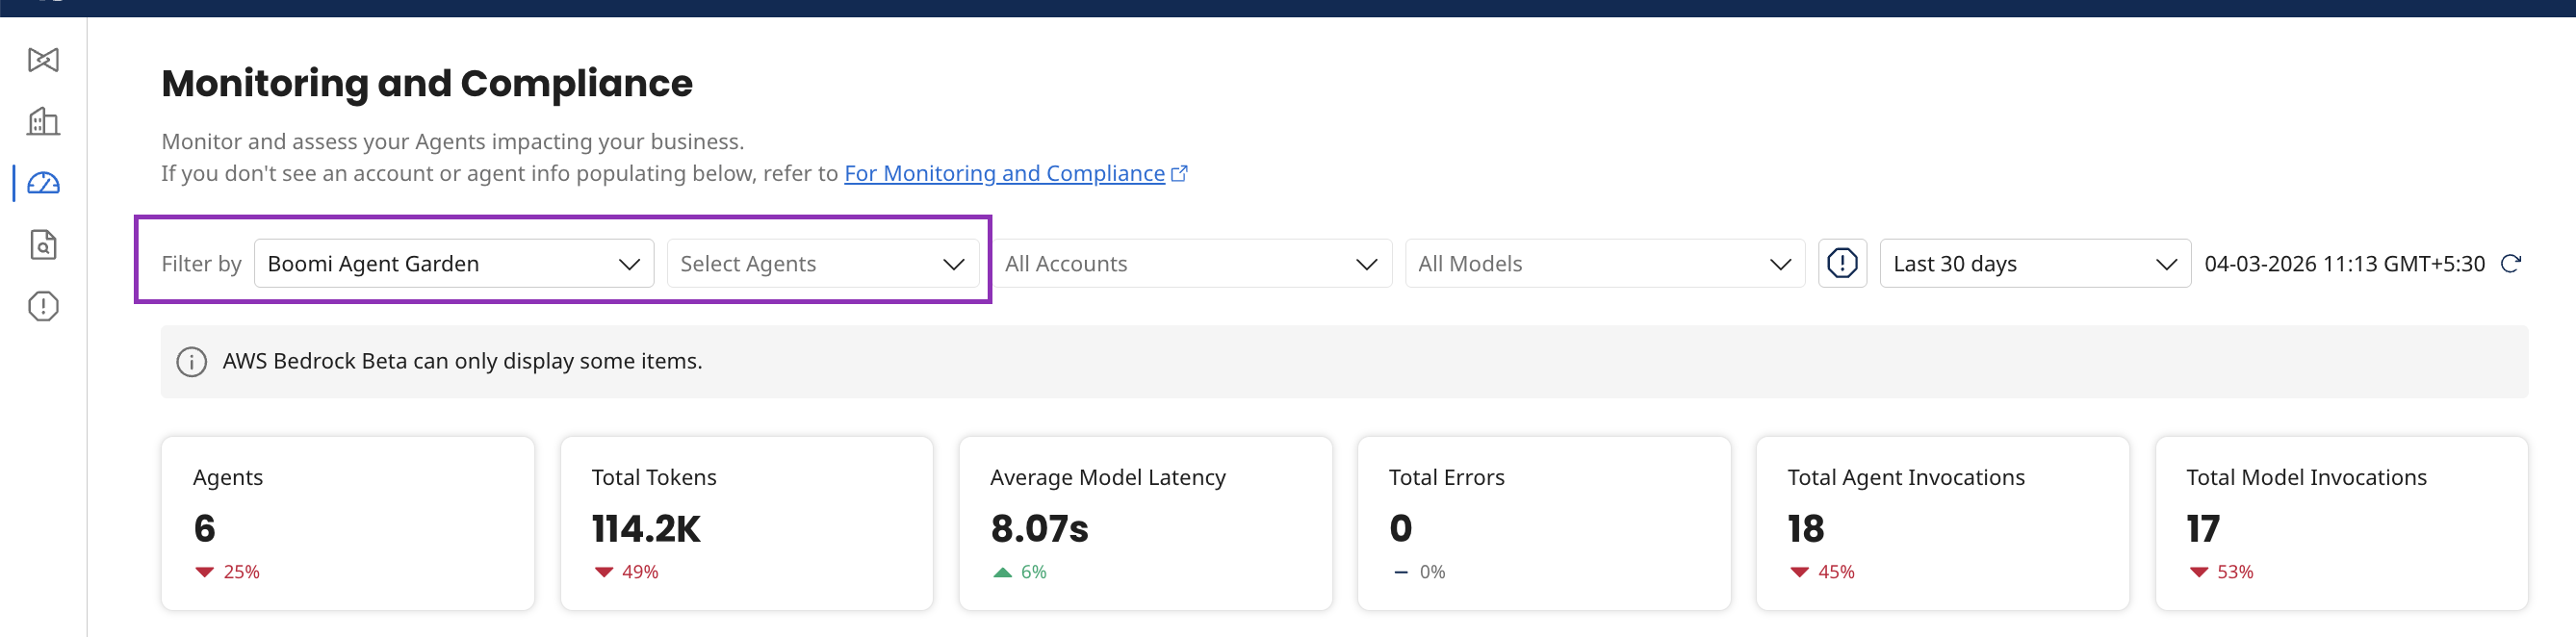
Task: Click the alert icon button beside All Models
Action: [x=1841, y=264]
